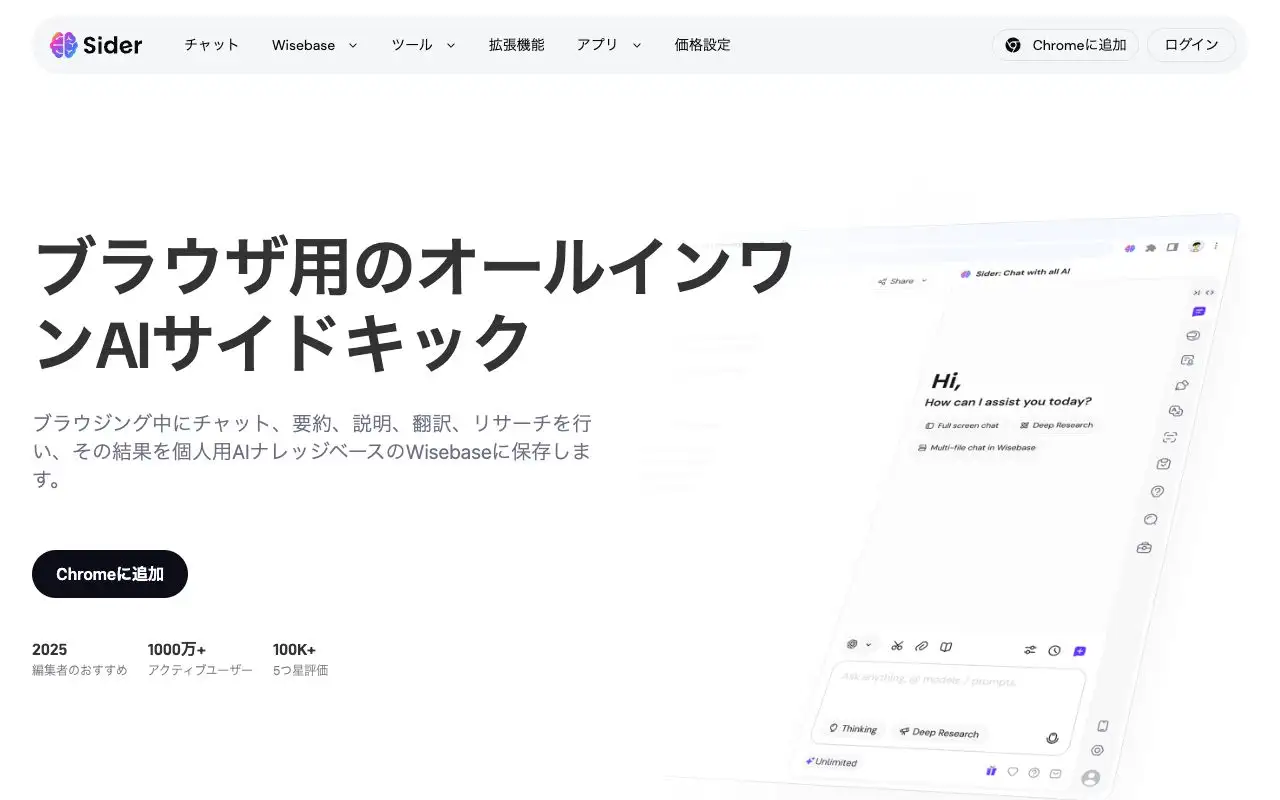Click the paperclip attach icon above chat input

point(922,646)
